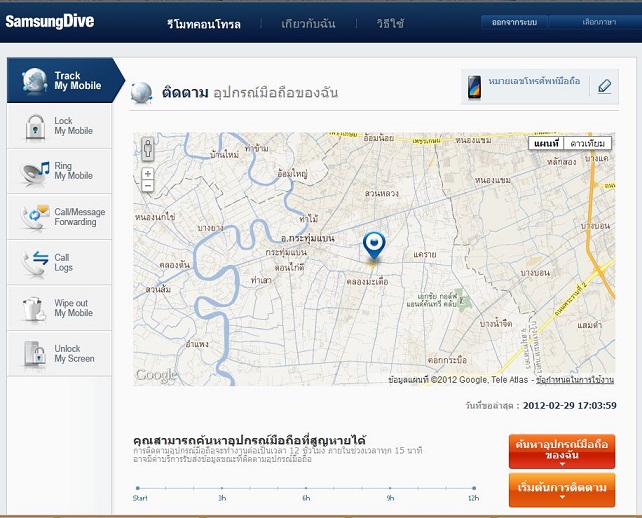Screen dimensions: 642x518
Task: Zoom out on the map
Action: [148, 185]
